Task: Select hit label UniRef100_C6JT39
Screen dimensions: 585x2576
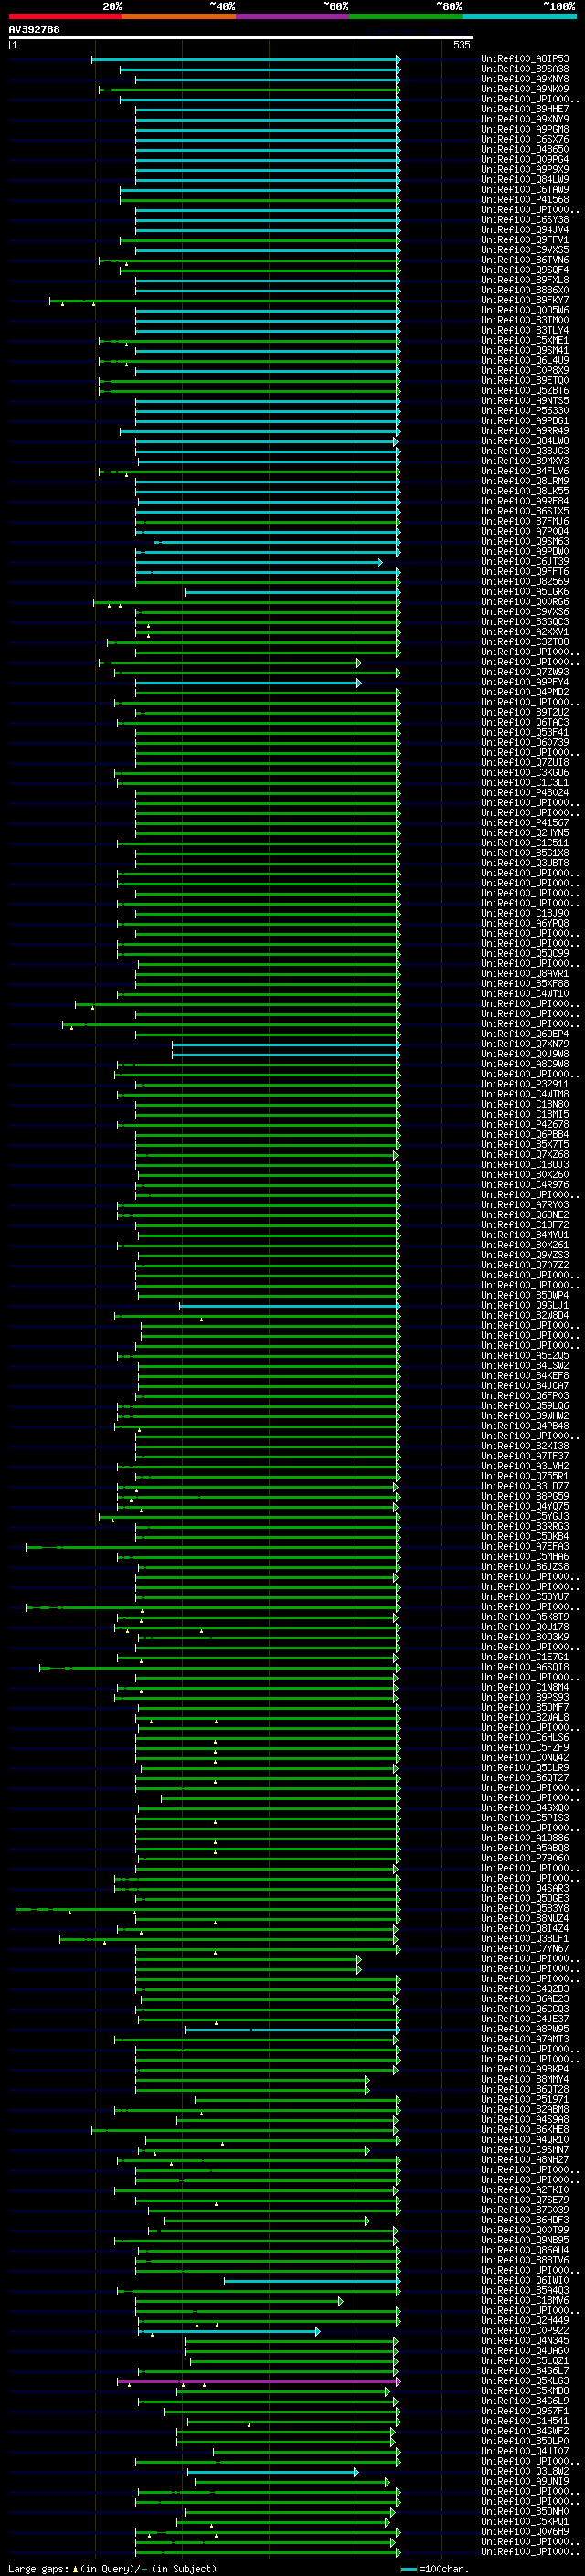Action: pyautogui.click(x=525, y=561)
